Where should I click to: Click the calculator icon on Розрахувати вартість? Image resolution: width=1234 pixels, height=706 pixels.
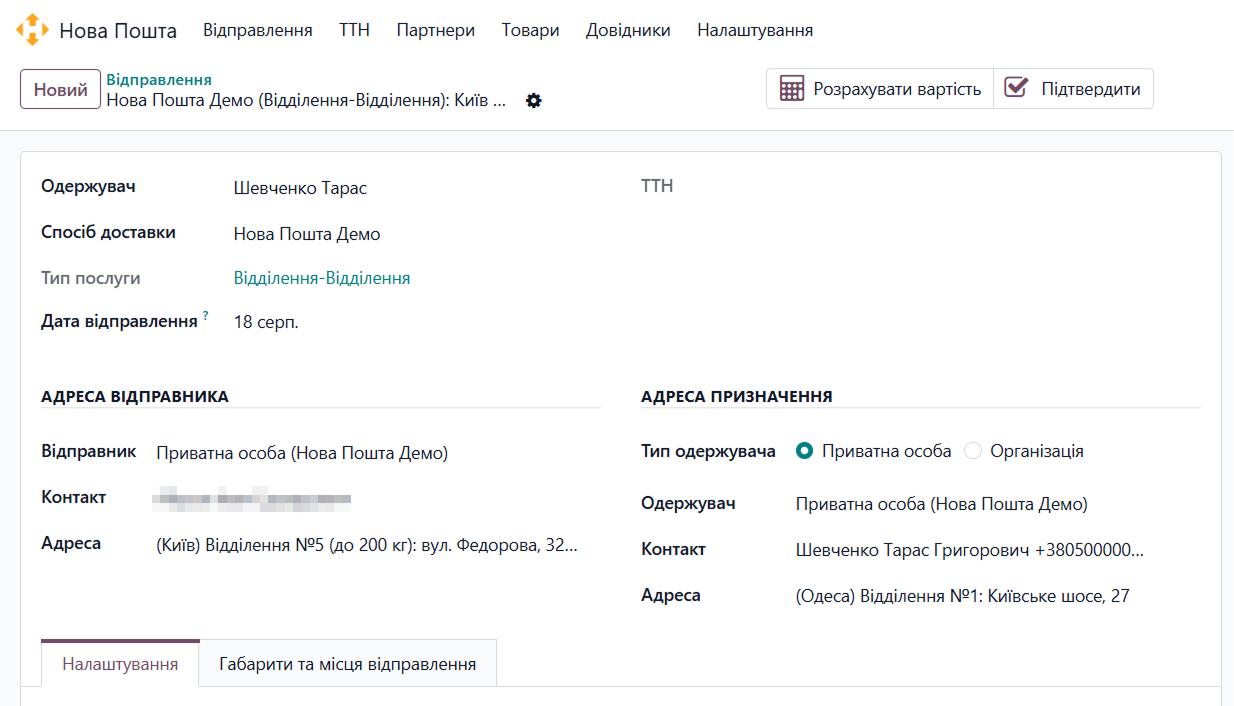pyautogui.click(x=792, y=88)
